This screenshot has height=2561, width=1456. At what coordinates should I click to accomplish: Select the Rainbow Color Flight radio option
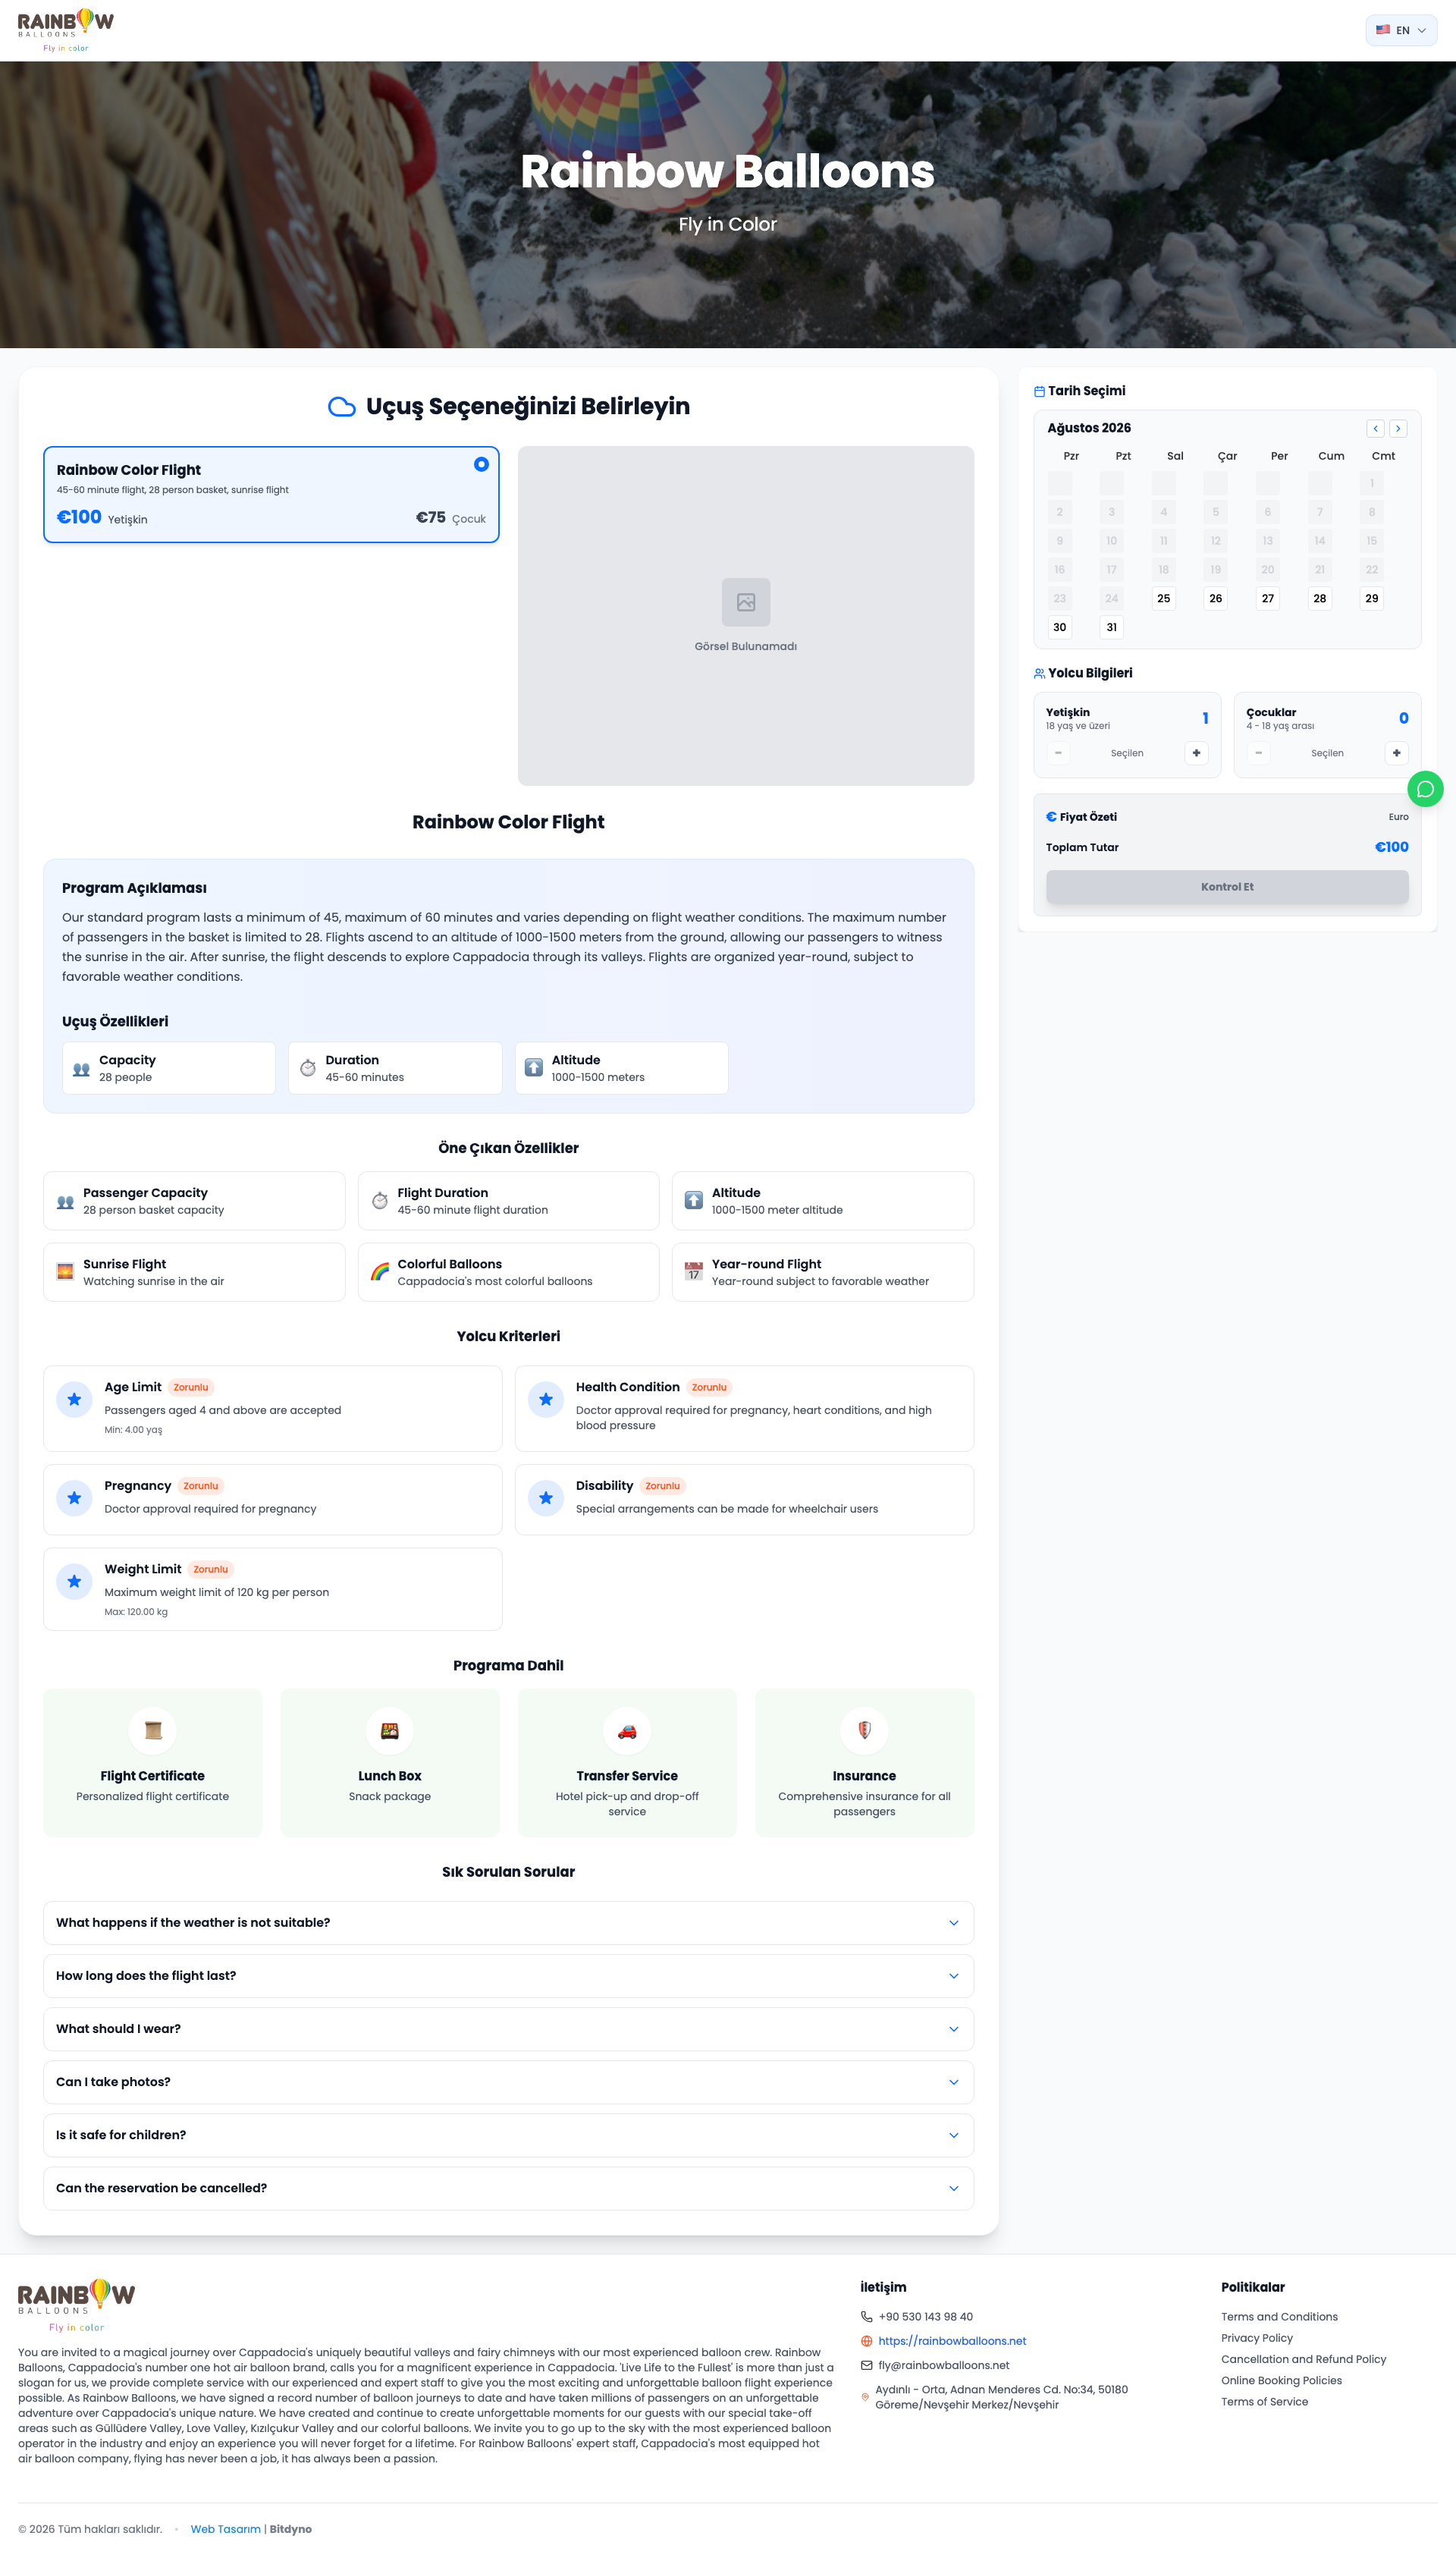pos(482,464)
